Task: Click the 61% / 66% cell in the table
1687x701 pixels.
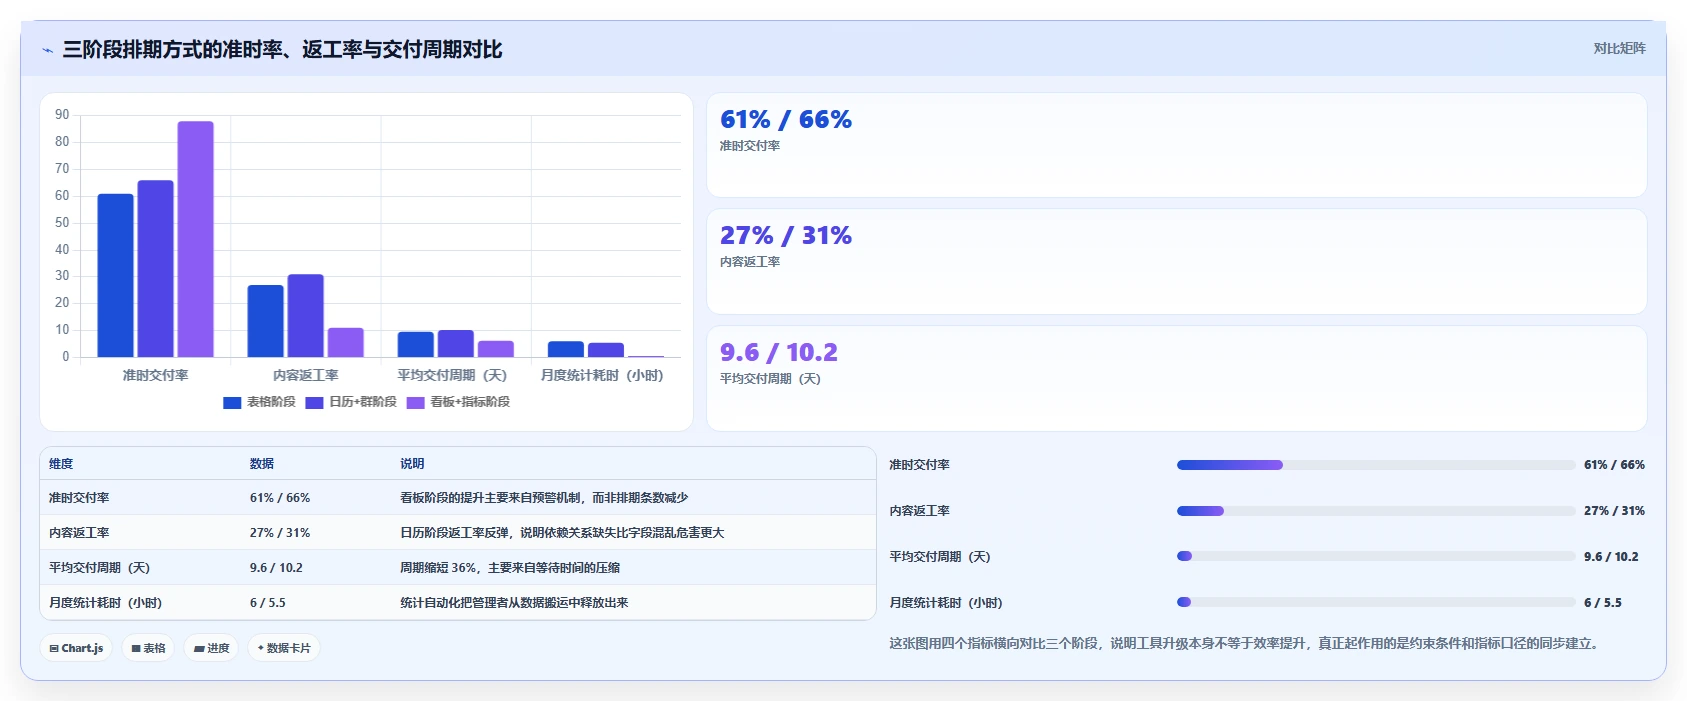Action: (x=280, y=498)
